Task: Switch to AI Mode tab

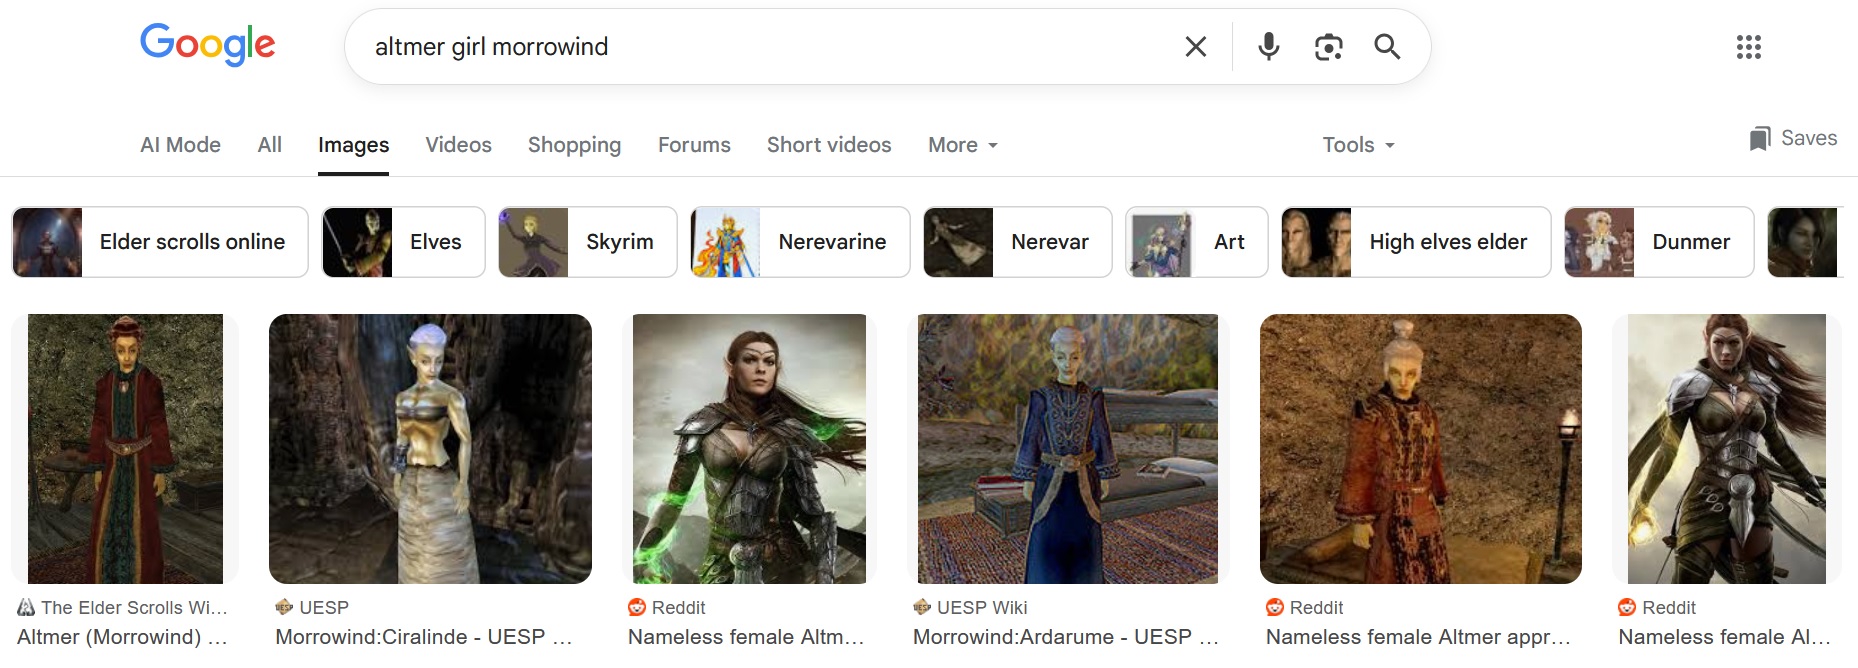Action: (x=180, y=145)
